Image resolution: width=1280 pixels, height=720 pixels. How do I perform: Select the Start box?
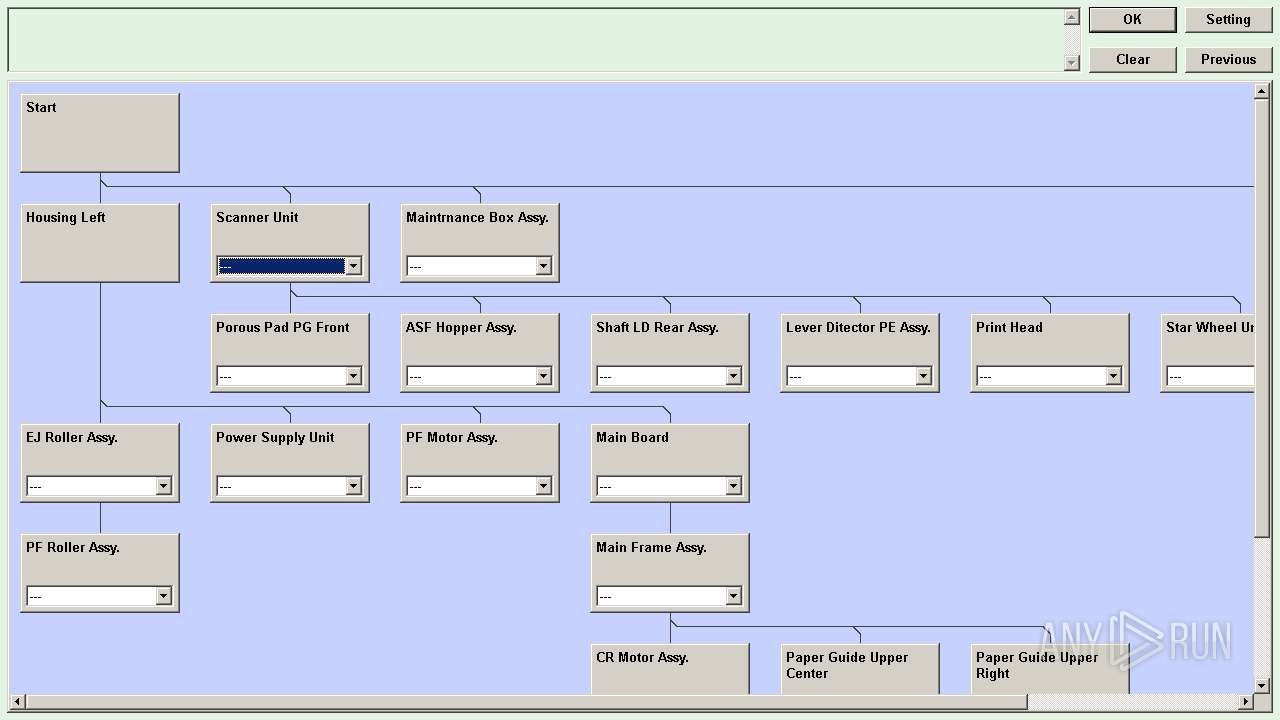pyautogui.click(x=100, y=133)
